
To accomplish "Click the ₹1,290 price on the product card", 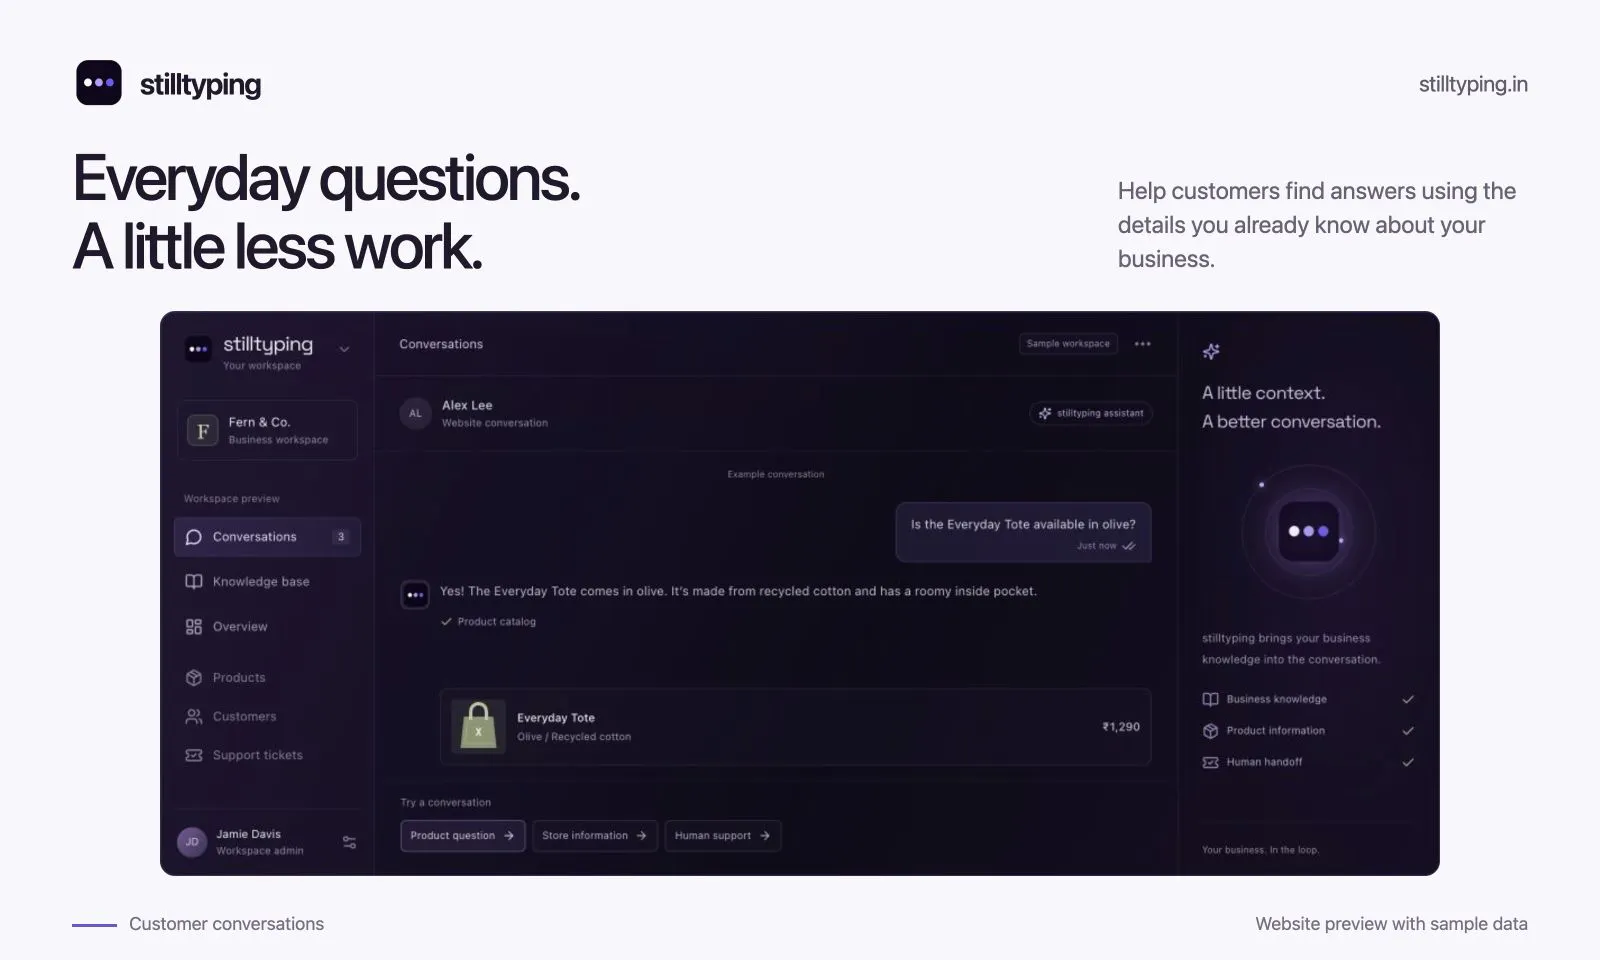I will tap(1121, 727).
